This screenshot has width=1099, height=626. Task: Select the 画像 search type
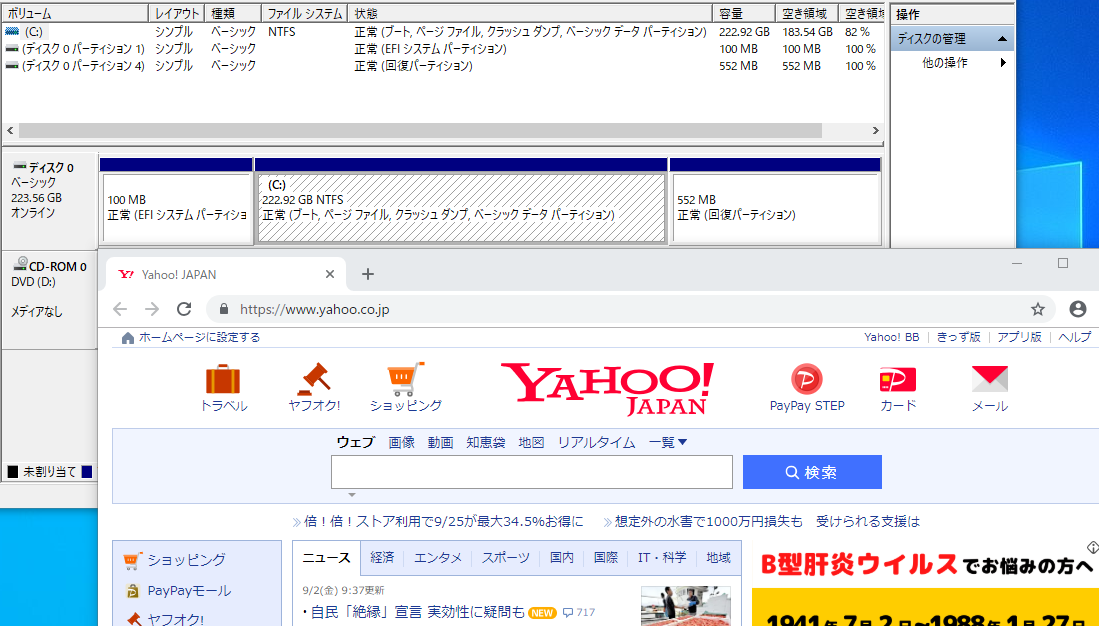402,442
